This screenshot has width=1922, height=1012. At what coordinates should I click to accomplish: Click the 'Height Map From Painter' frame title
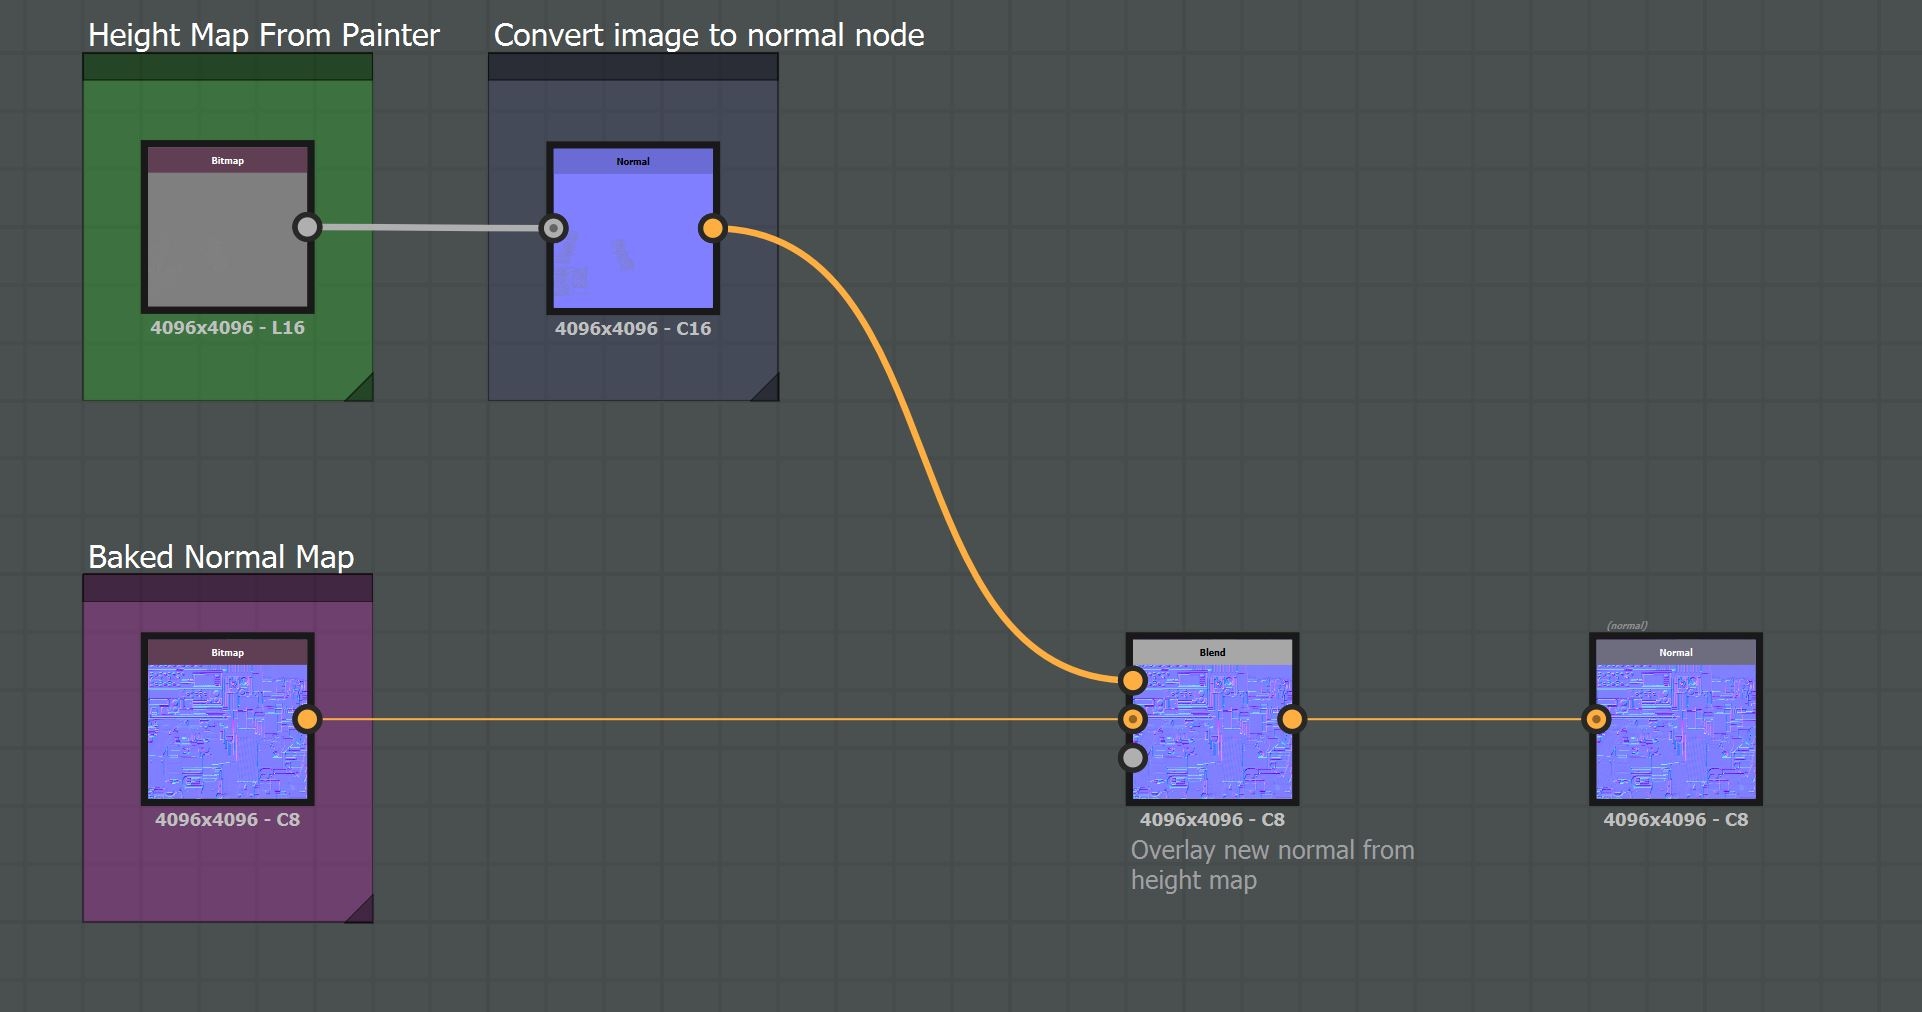point(264,35)
